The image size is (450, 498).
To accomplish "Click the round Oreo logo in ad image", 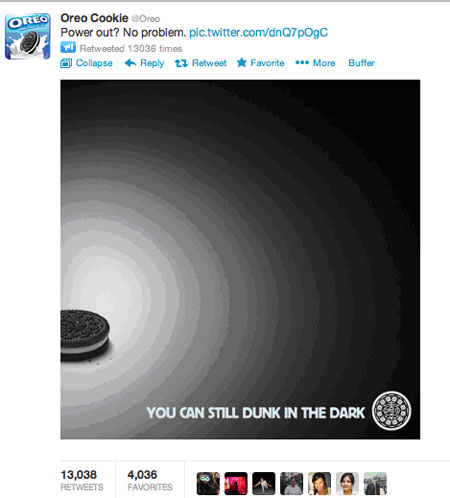I will click(391, 411).
